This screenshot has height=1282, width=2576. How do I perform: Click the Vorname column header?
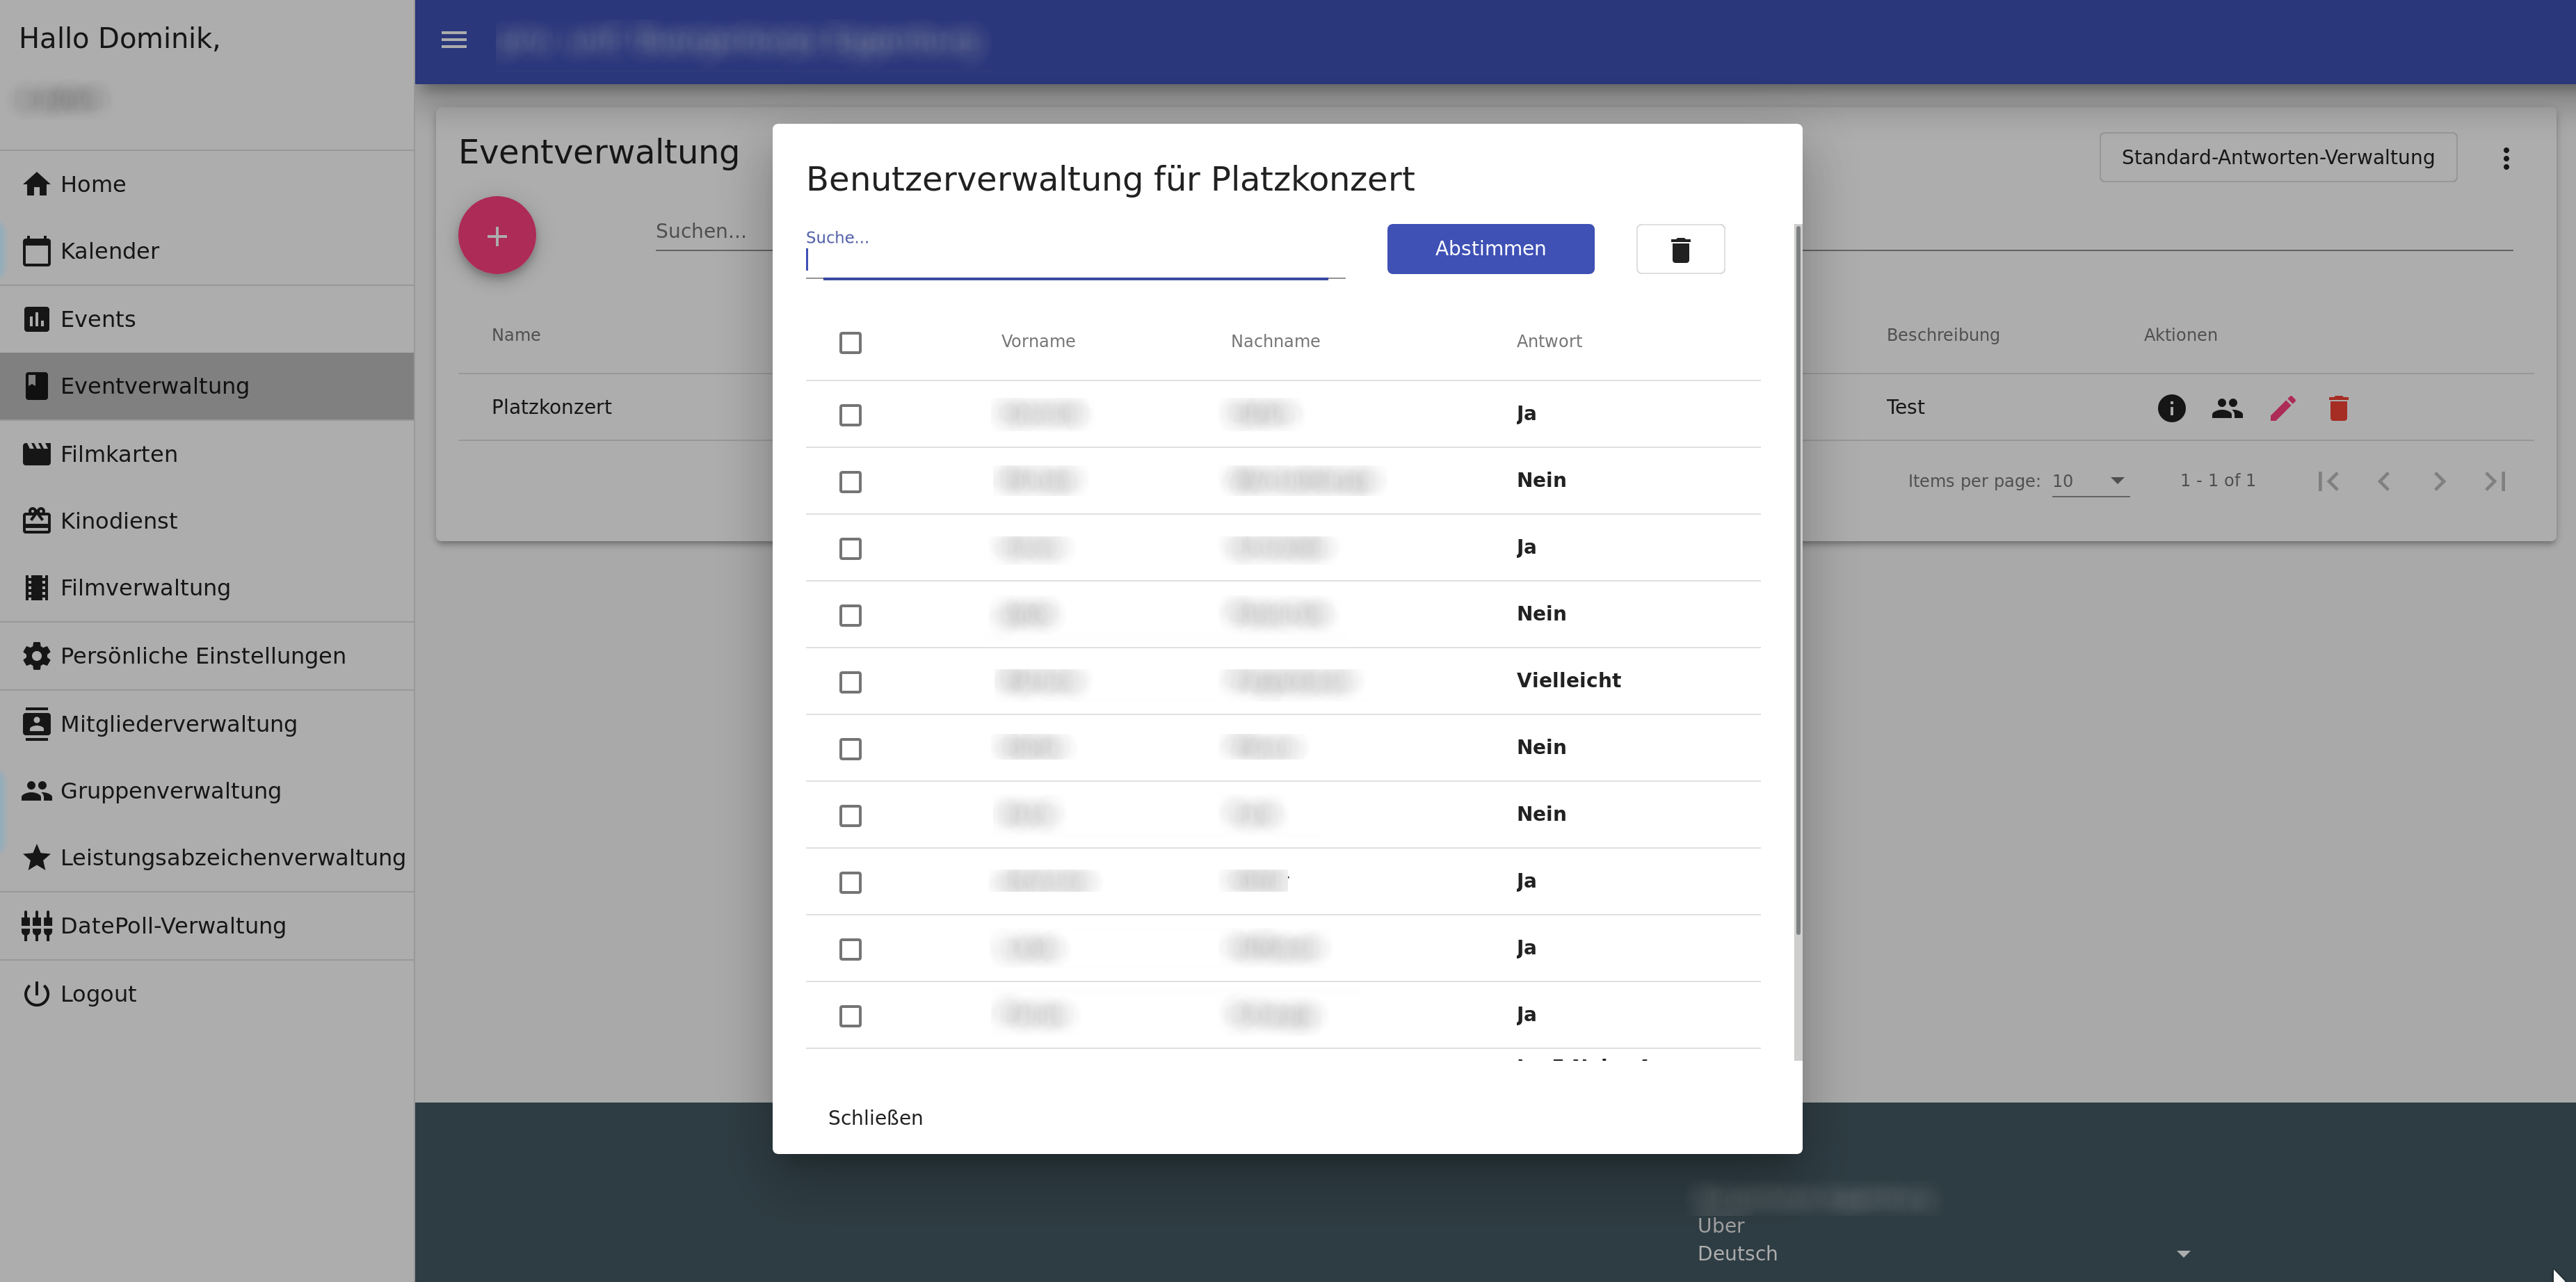coord(1038,341)
